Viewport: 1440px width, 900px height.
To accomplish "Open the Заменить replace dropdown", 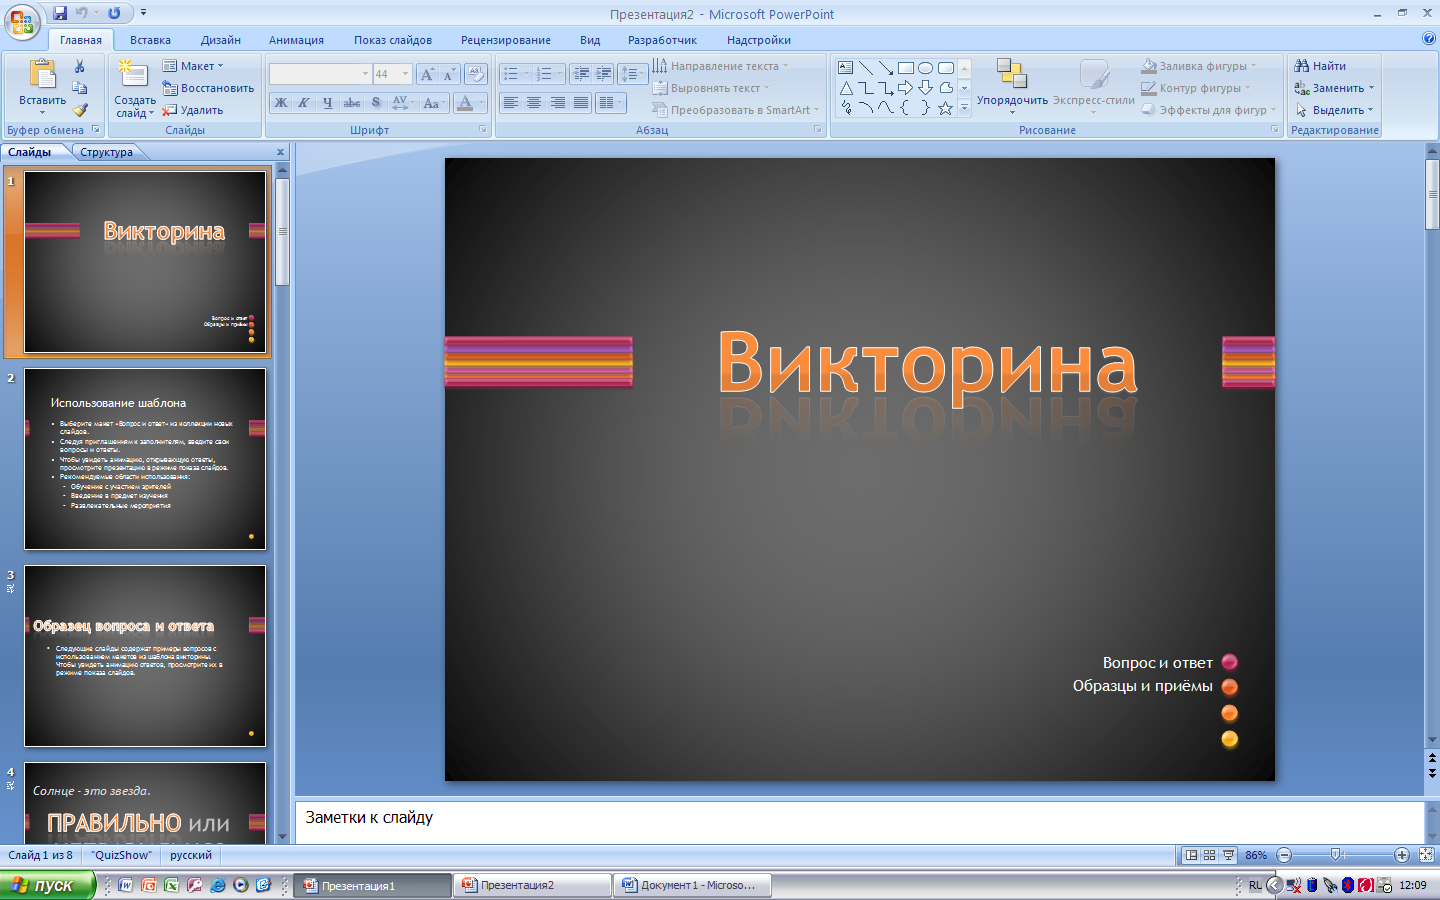I will [x=1335, y=88].
